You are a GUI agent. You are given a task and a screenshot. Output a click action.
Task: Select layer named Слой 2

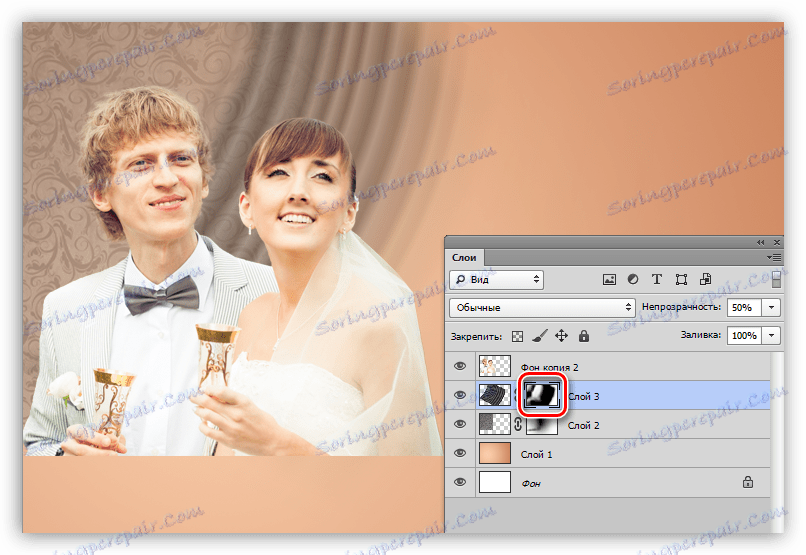[x=583, y=426]
